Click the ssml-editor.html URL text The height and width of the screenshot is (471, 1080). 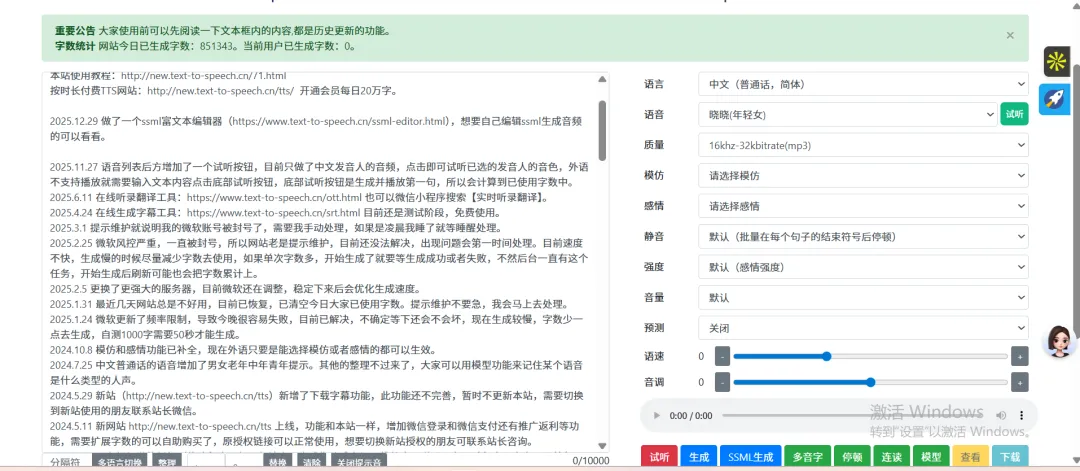[x=340, y=121]
